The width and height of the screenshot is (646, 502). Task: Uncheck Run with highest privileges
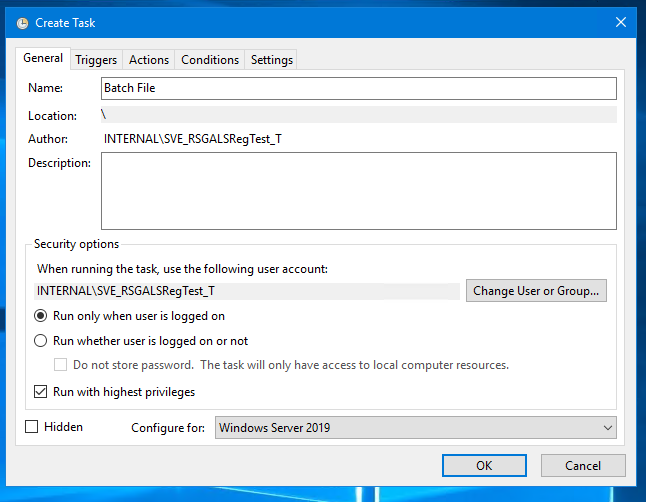(40, 392)
